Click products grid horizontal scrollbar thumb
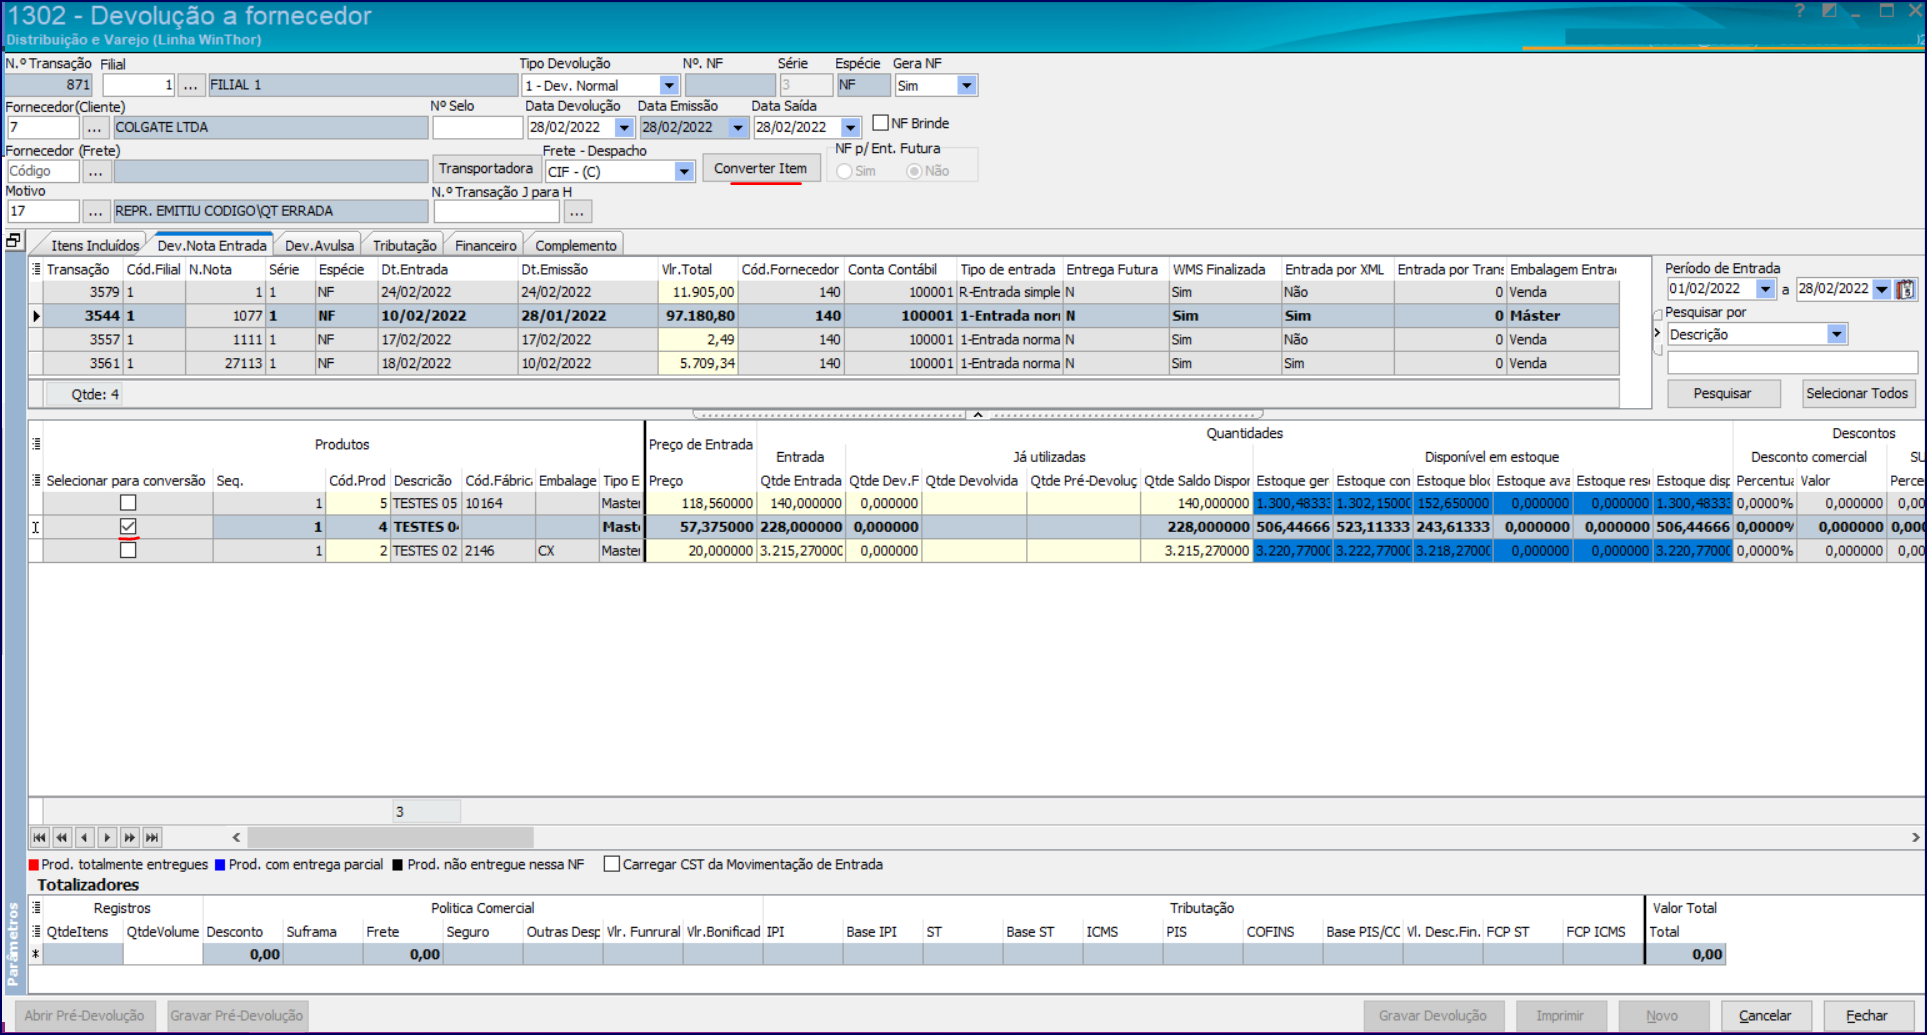1927x1035 pixels. pyautogui.click(x=390, y=838)
